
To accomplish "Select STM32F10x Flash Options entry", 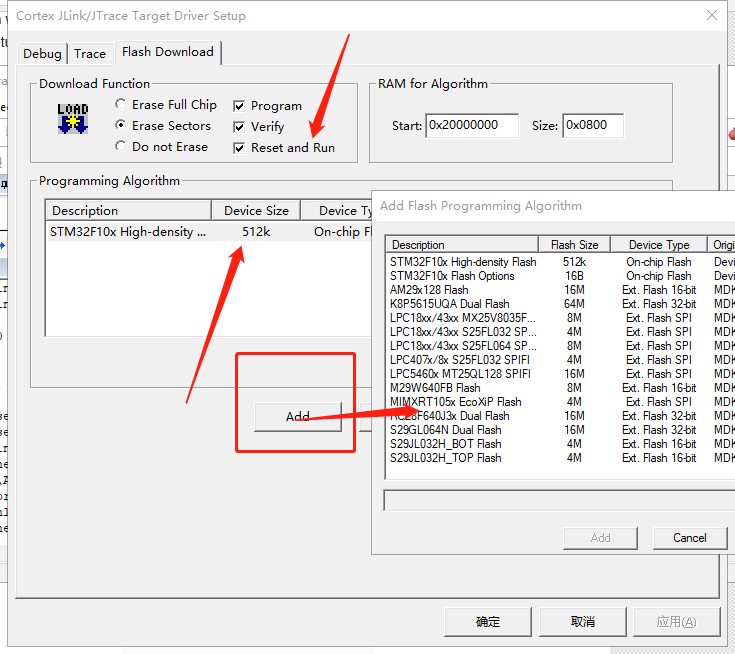I will pyautogui.click(x=560, y=276).
